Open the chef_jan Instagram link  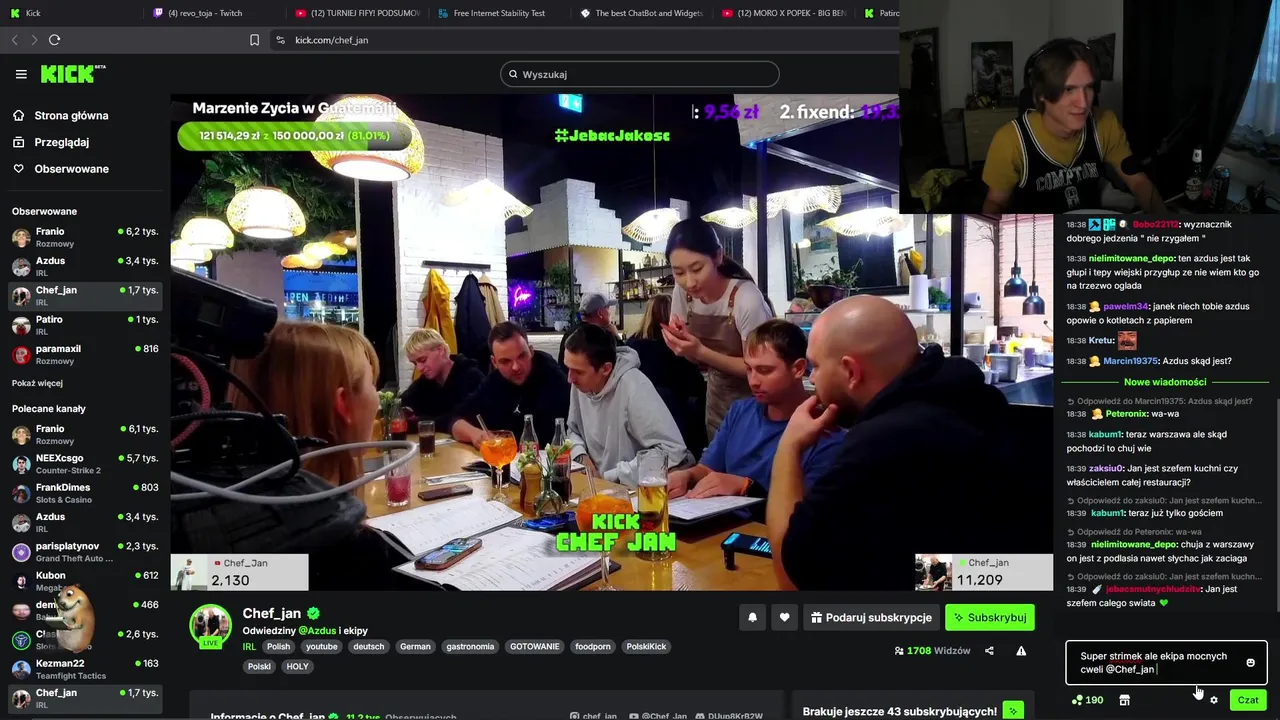(x=593, y=716)
